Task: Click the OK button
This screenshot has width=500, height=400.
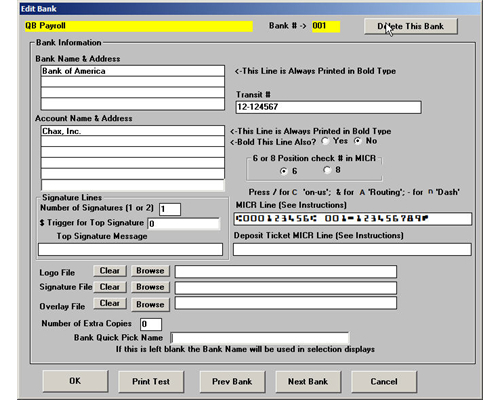Action: [x=75, y=381]
